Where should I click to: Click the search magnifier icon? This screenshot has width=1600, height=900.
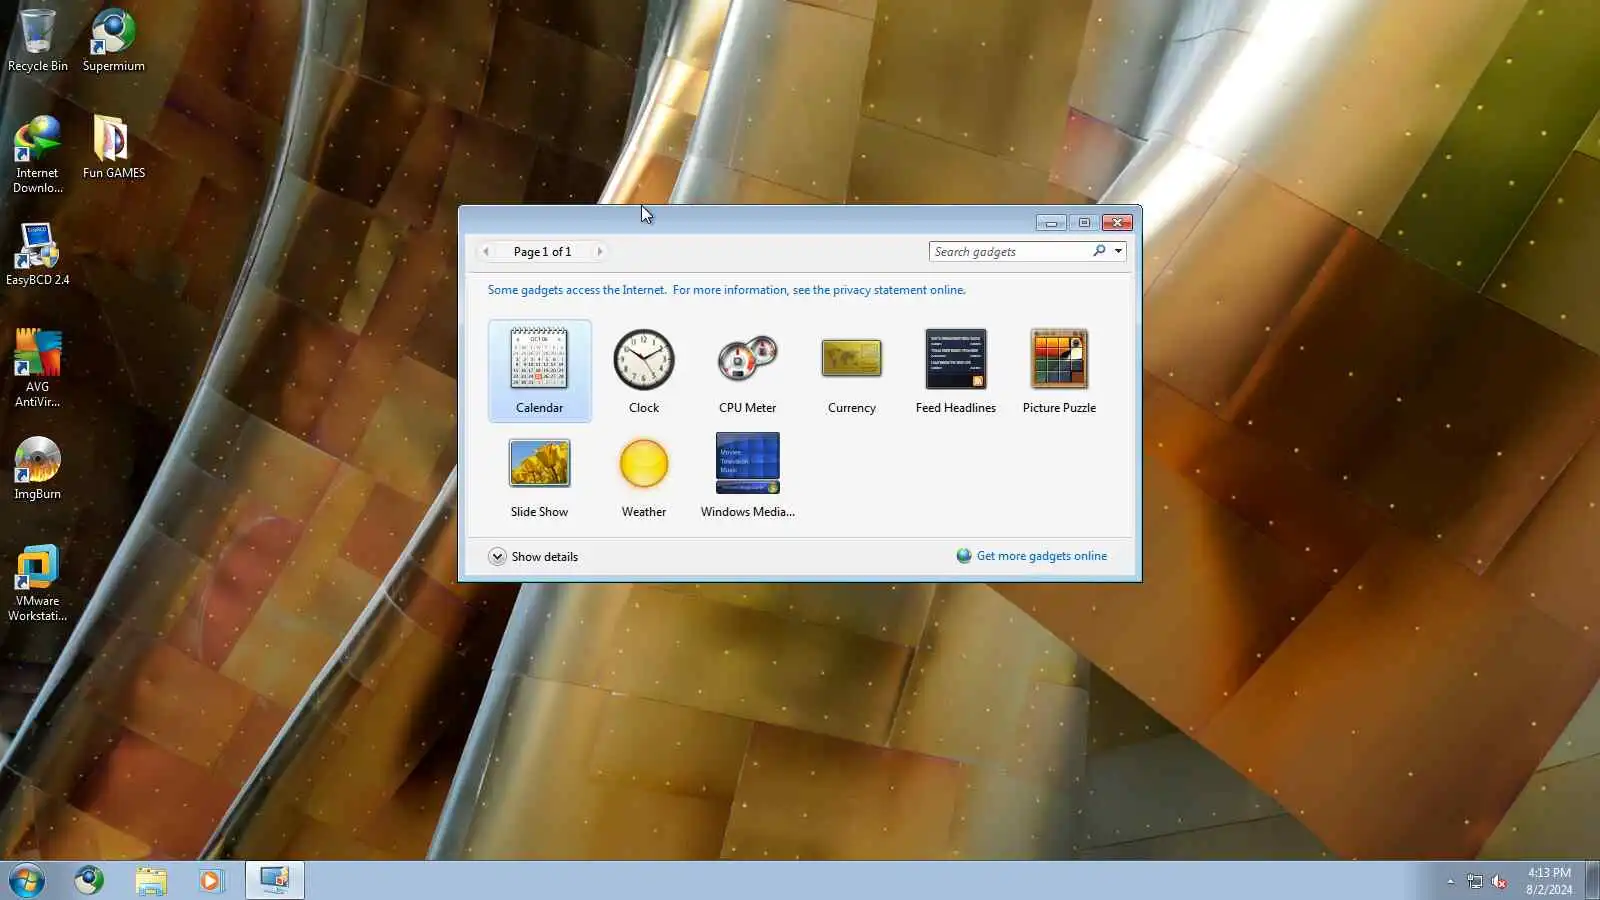(1099, 251)
